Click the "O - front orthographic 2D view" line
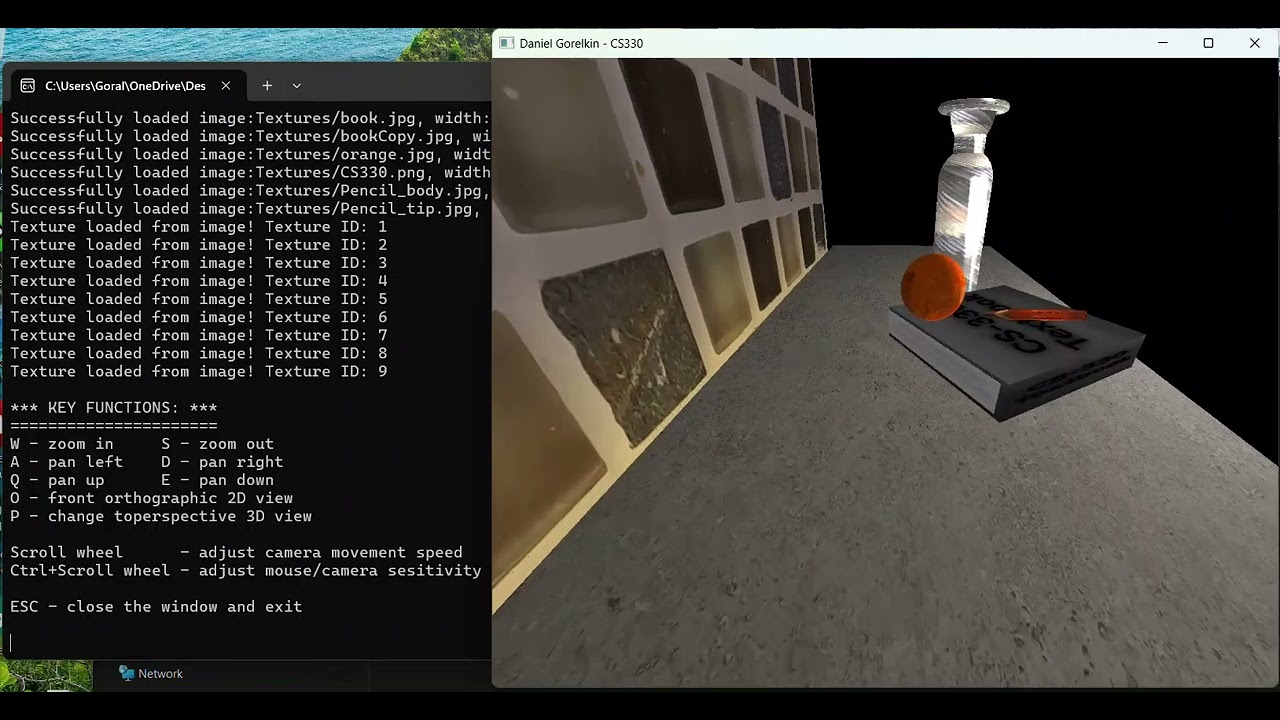The width and height of the screenshot is (1280, 720). (x=151, y=498)
